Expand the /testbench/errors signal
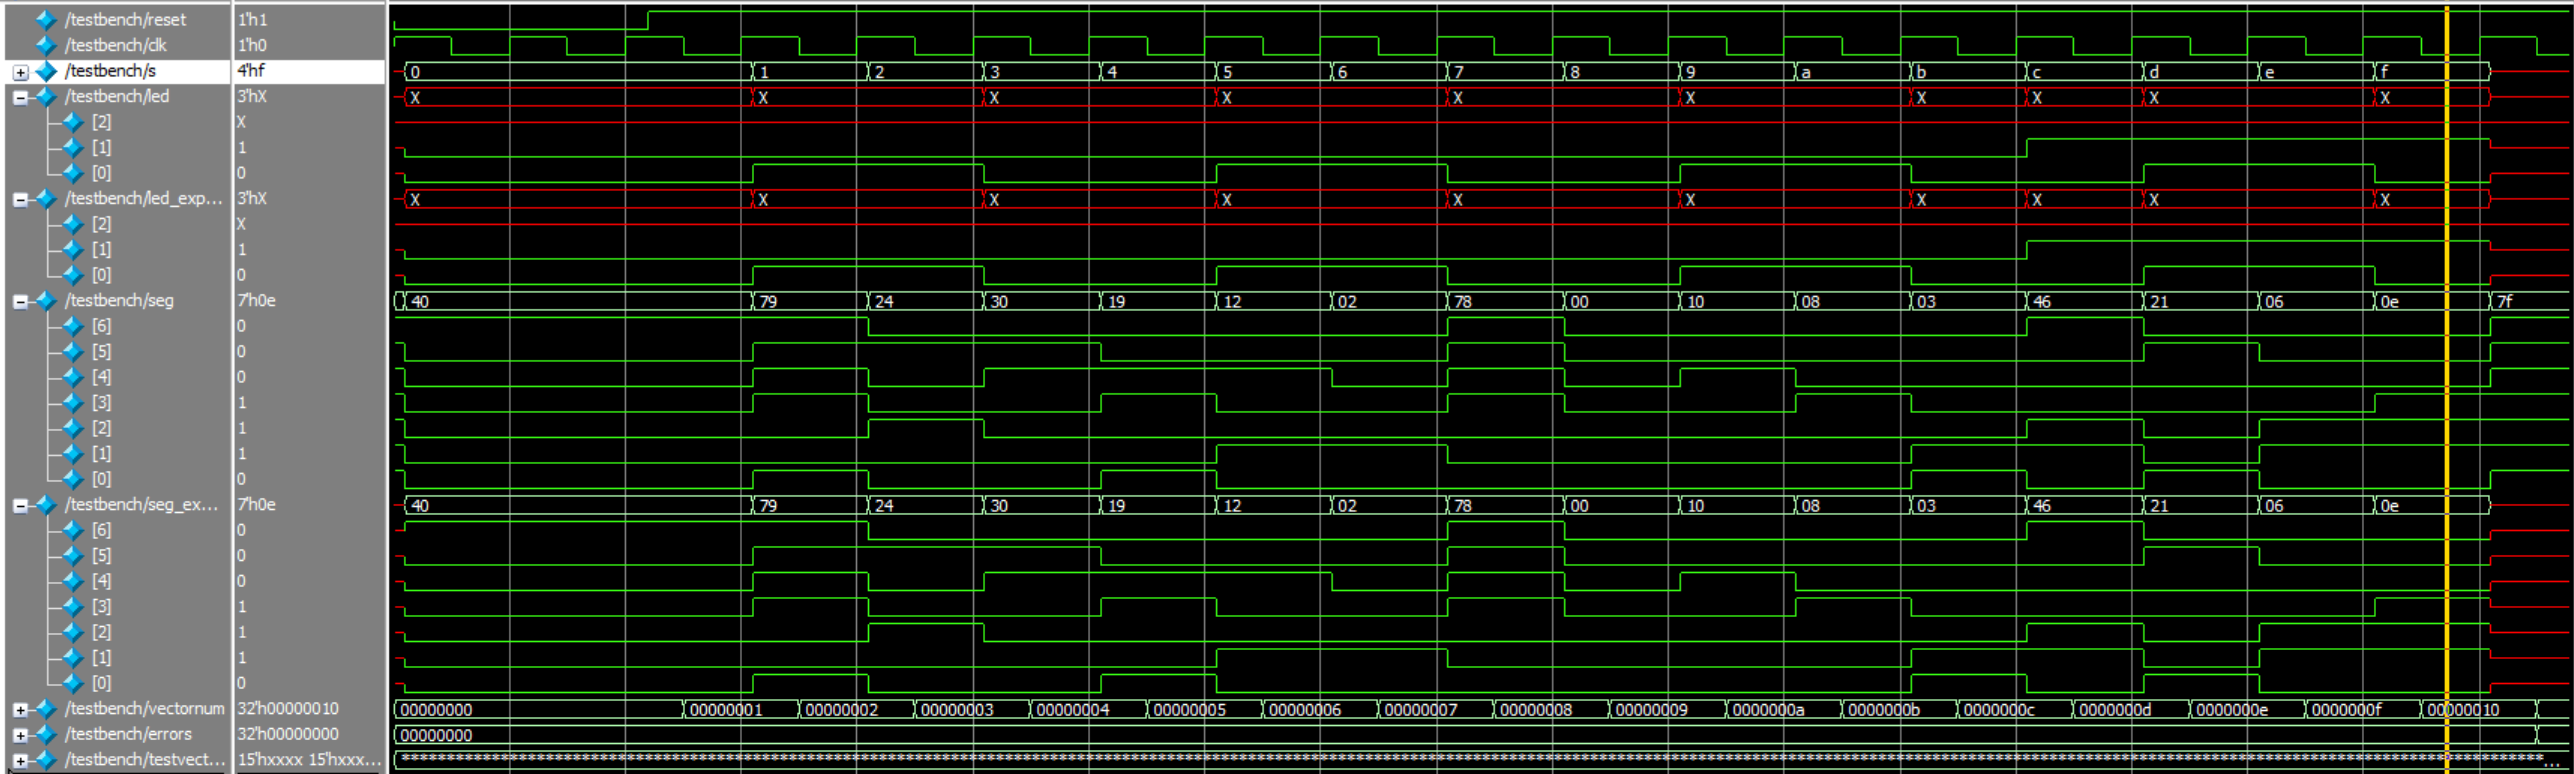Image resolution: width=2574 pixels, height=774 pixels. pos(20,735)
